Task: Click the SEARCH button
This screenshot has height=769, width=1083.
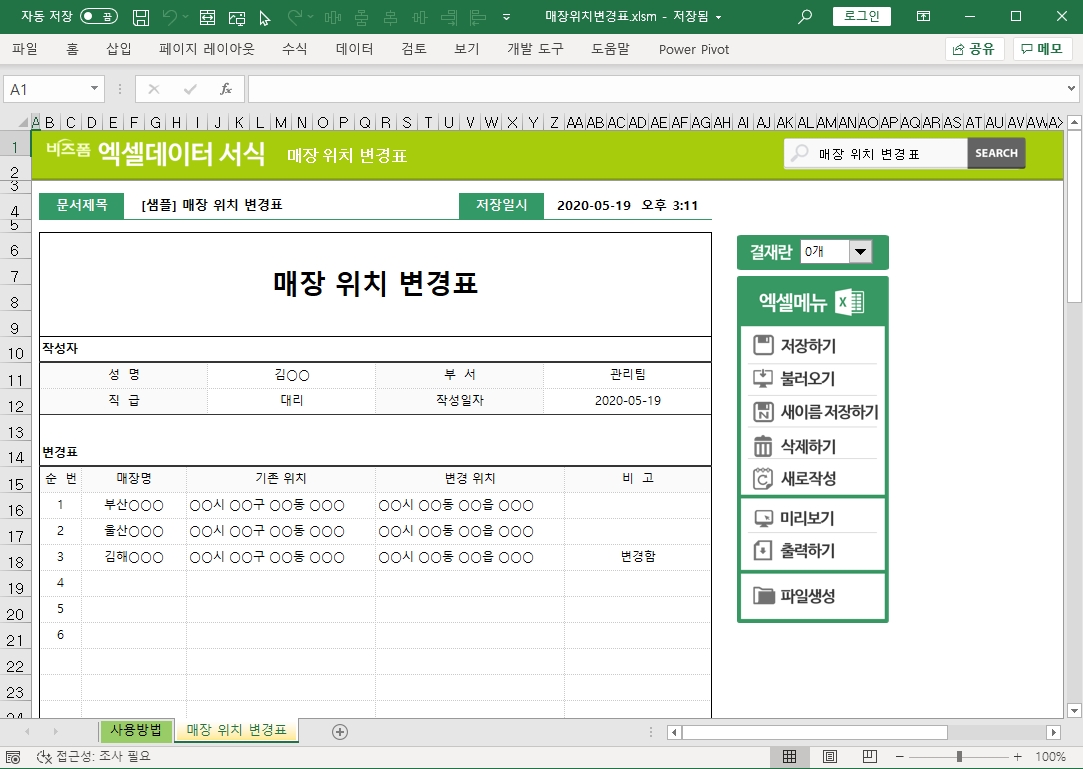Action: (996, 153)
